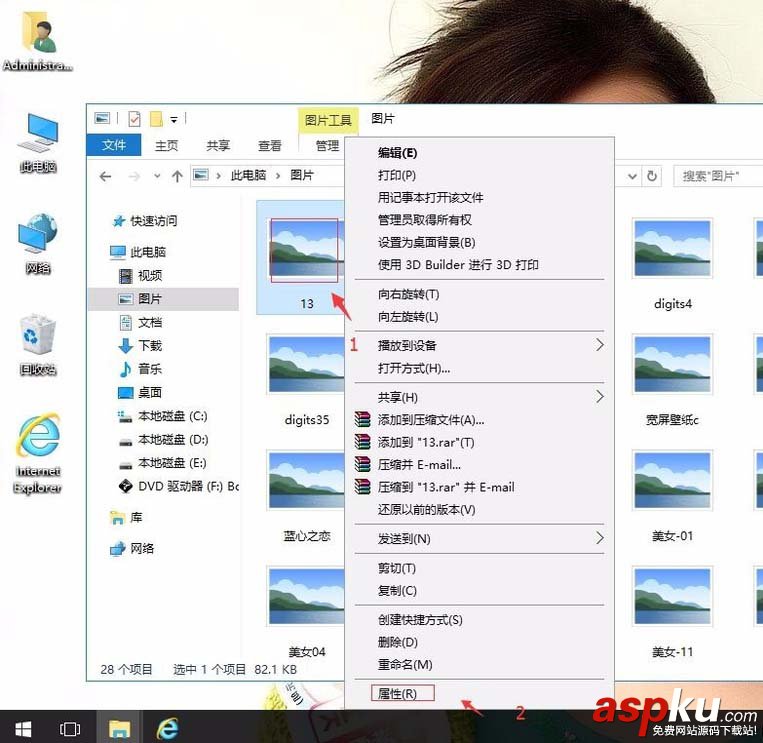Open recent locations dropdown arrow
The width and height of the screenshot is (763, 743).
pos(157,176)
